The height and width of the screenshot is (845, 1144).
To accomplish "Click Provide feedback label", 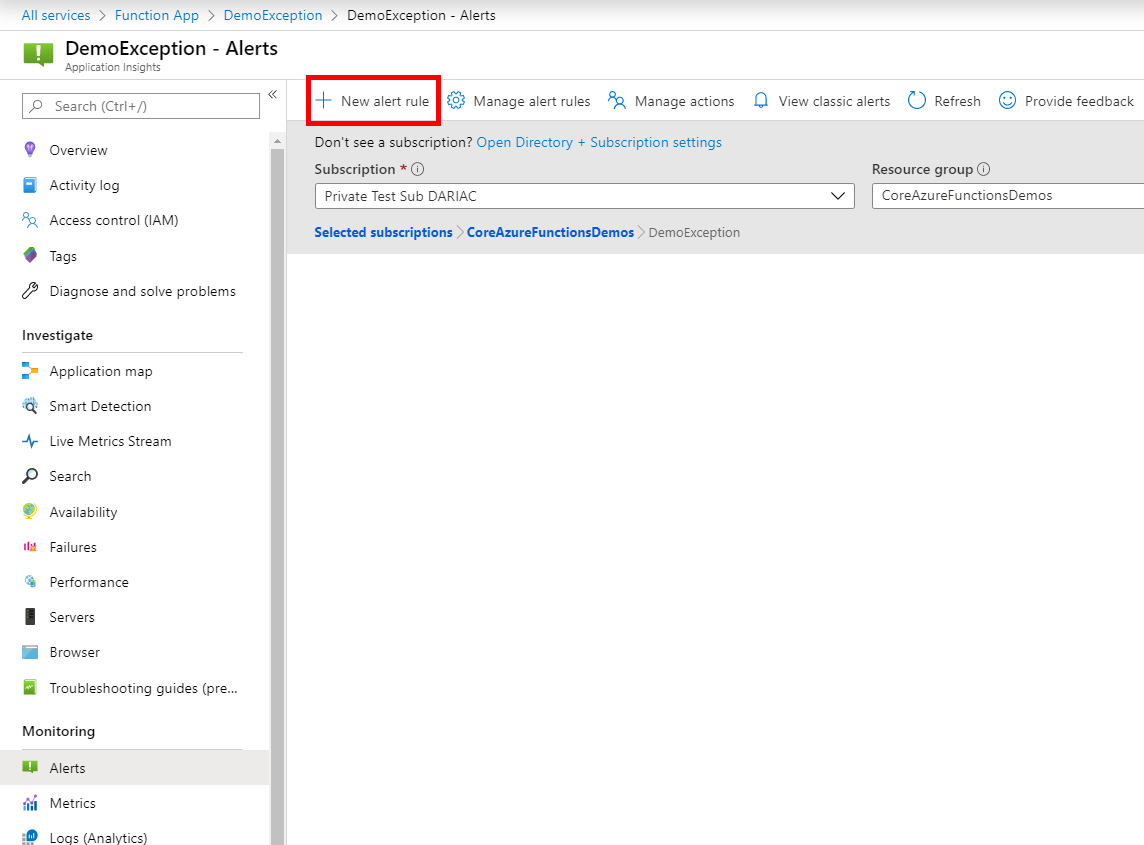I will click(1079, 101).
